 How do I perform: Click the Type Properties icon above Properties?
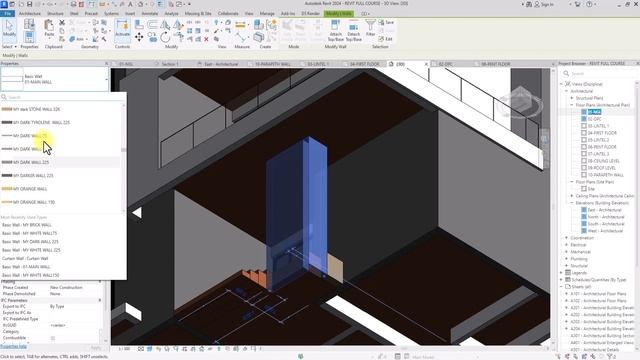29,24
